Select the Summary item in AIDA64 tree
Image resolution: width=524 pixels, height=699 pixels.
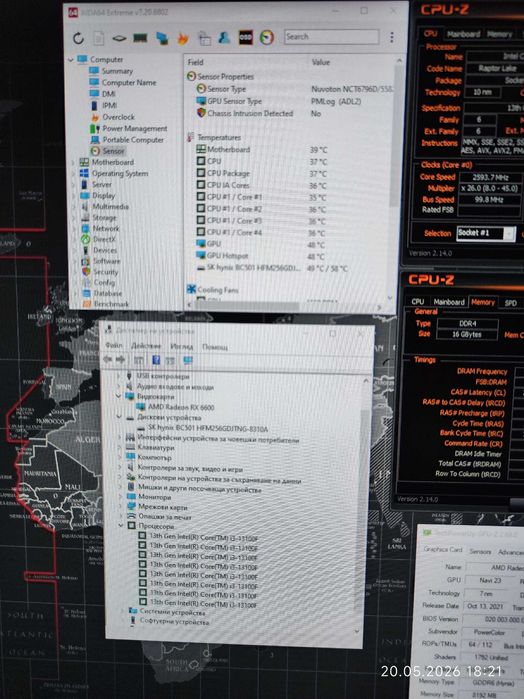[x=111, y=71]
